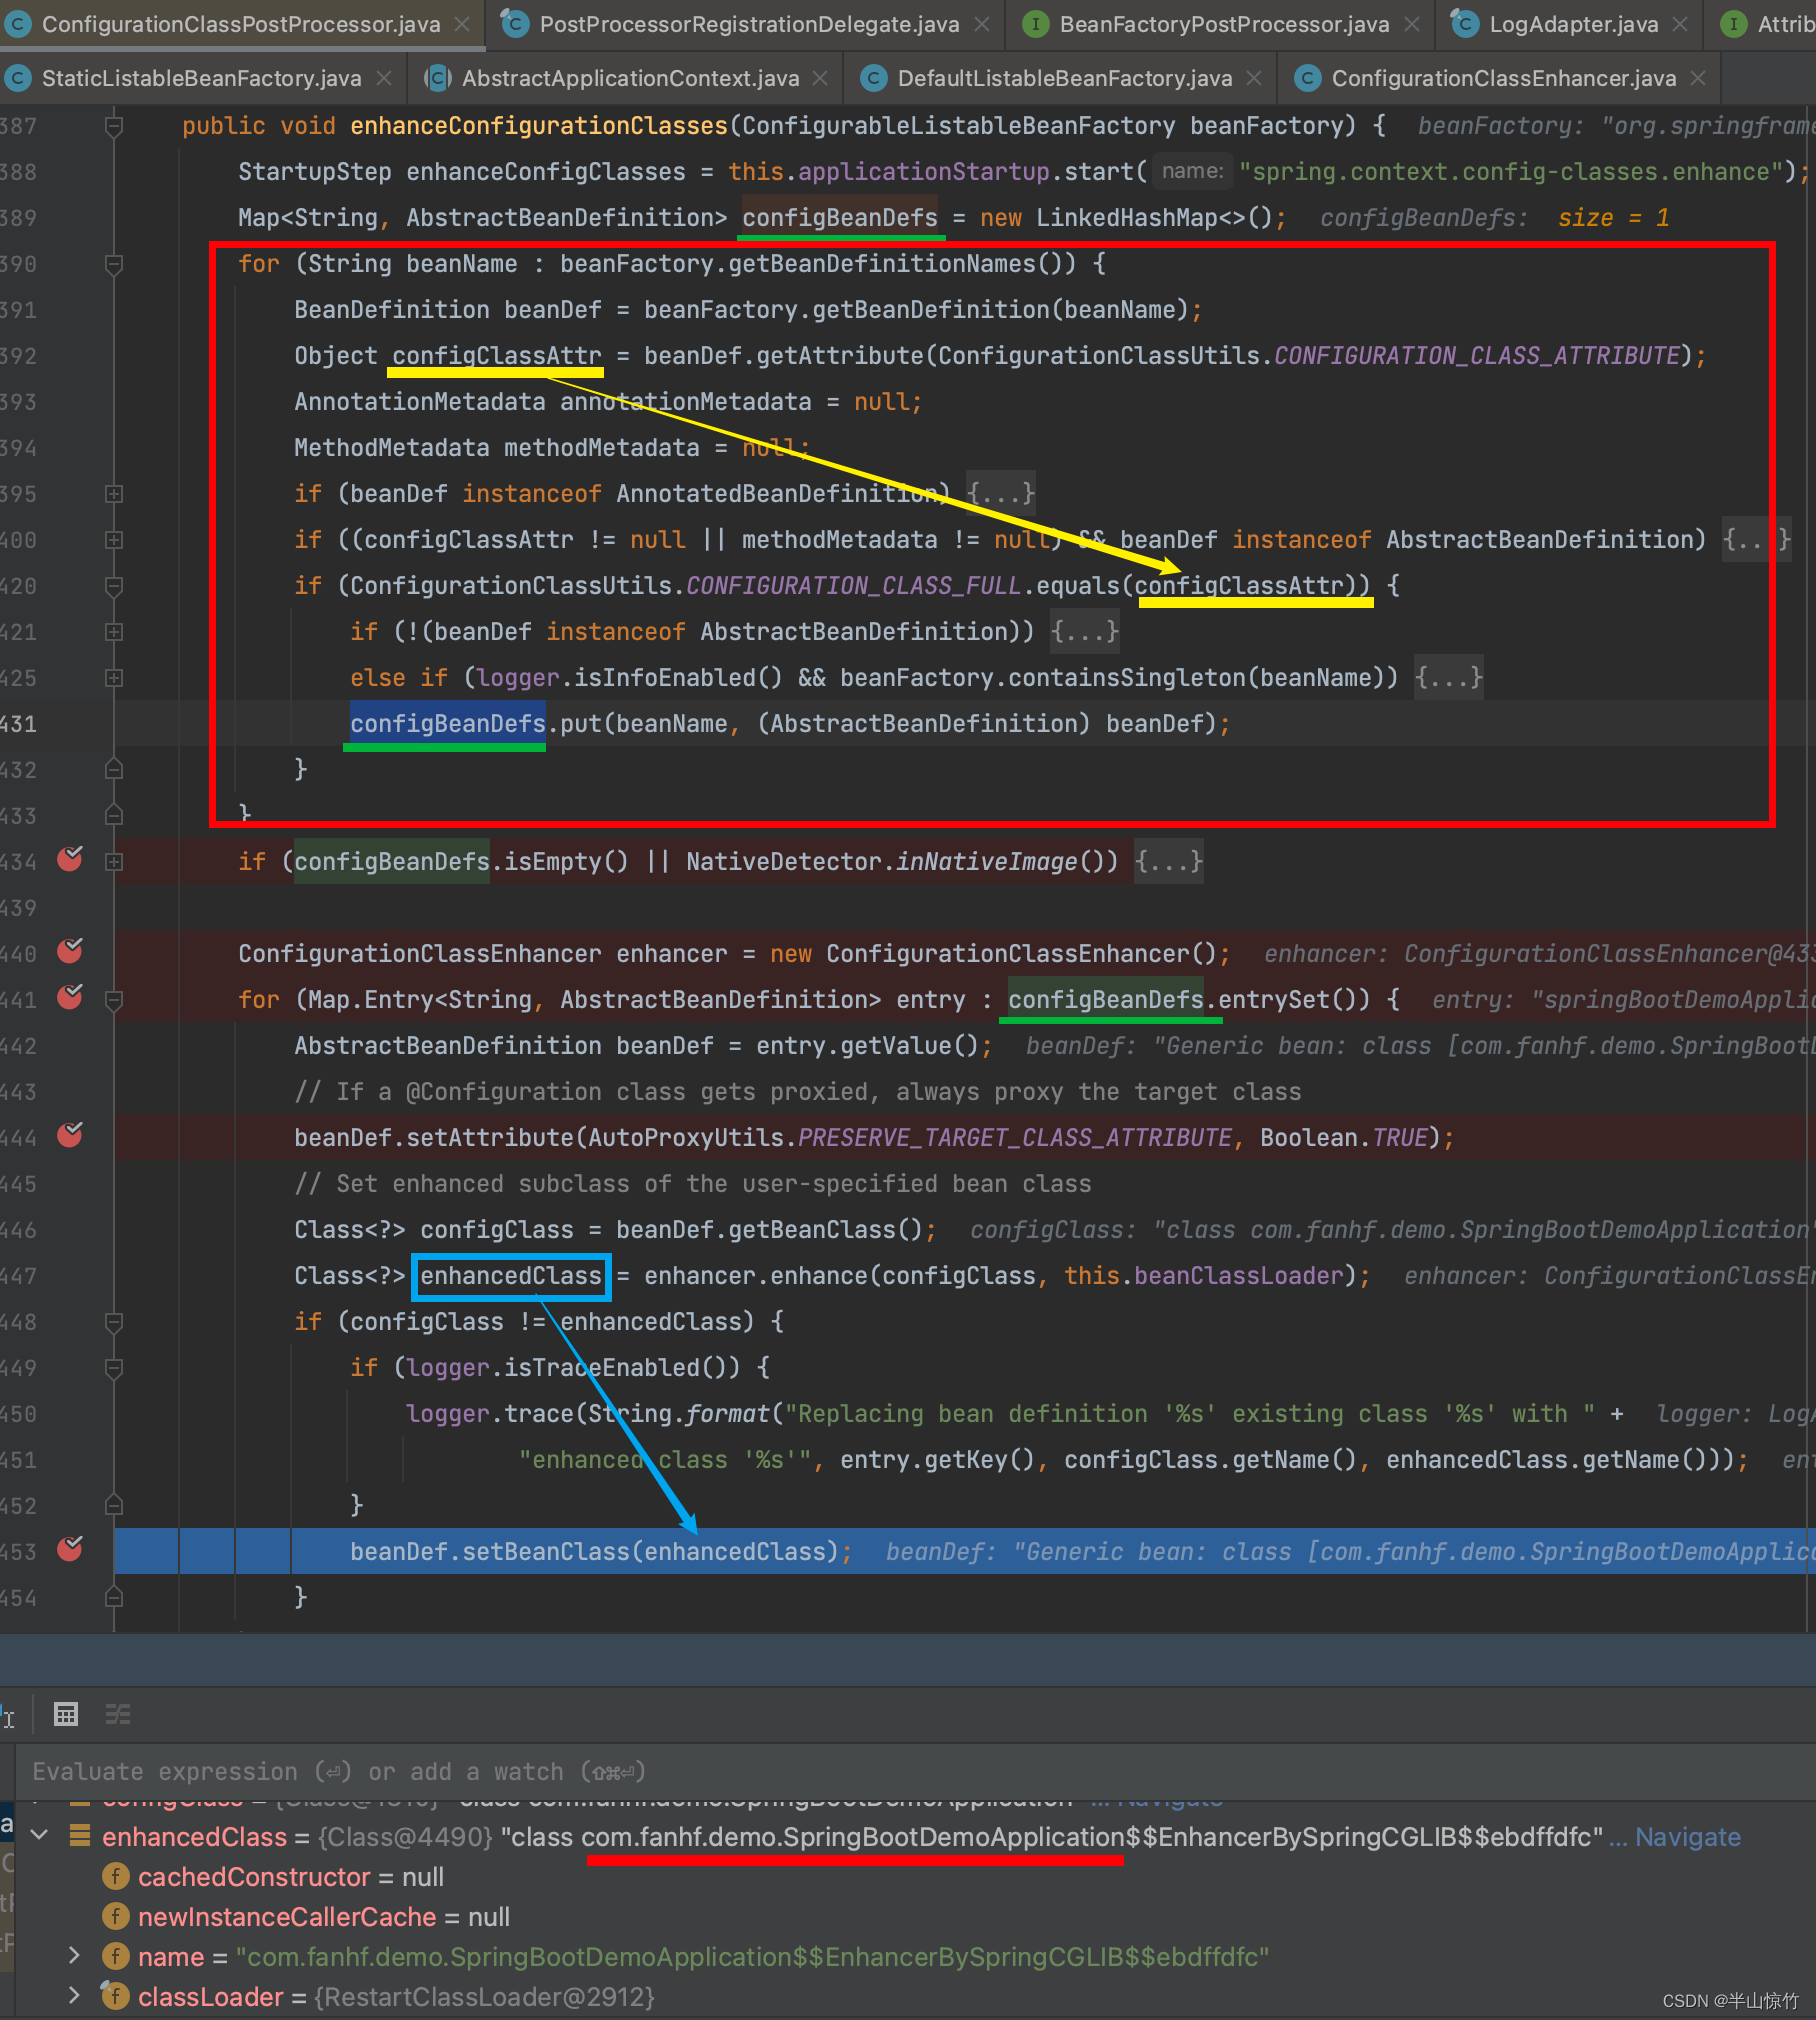Expand folded code after inNativeImage condition

(1169, 861)
